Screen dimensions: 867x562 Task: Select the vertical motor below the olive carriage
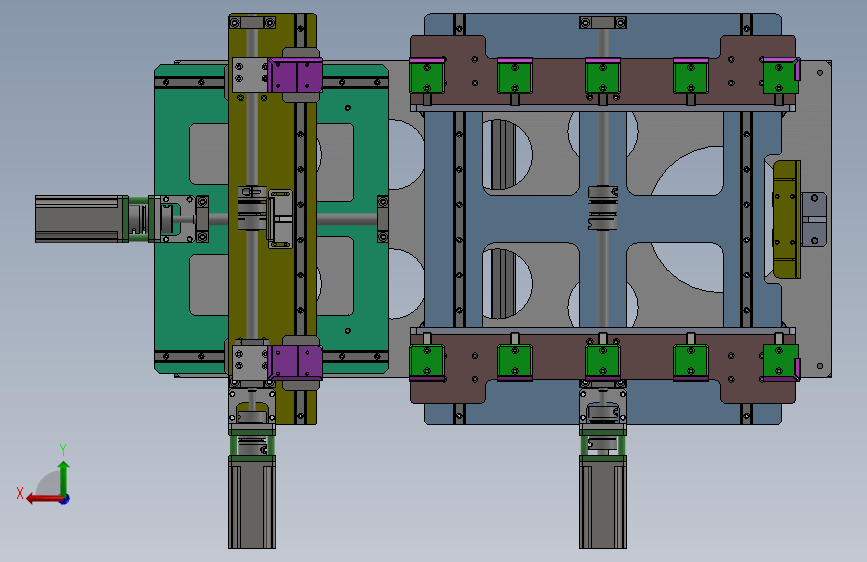tap(252, 501)
